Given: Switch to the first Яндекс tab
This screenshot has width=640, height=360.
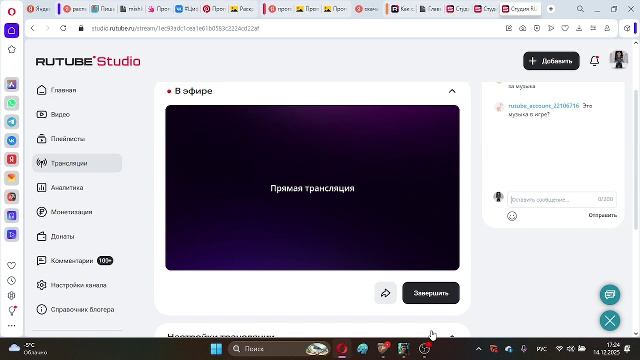Looking at the screenshot, I should point(39,9).
